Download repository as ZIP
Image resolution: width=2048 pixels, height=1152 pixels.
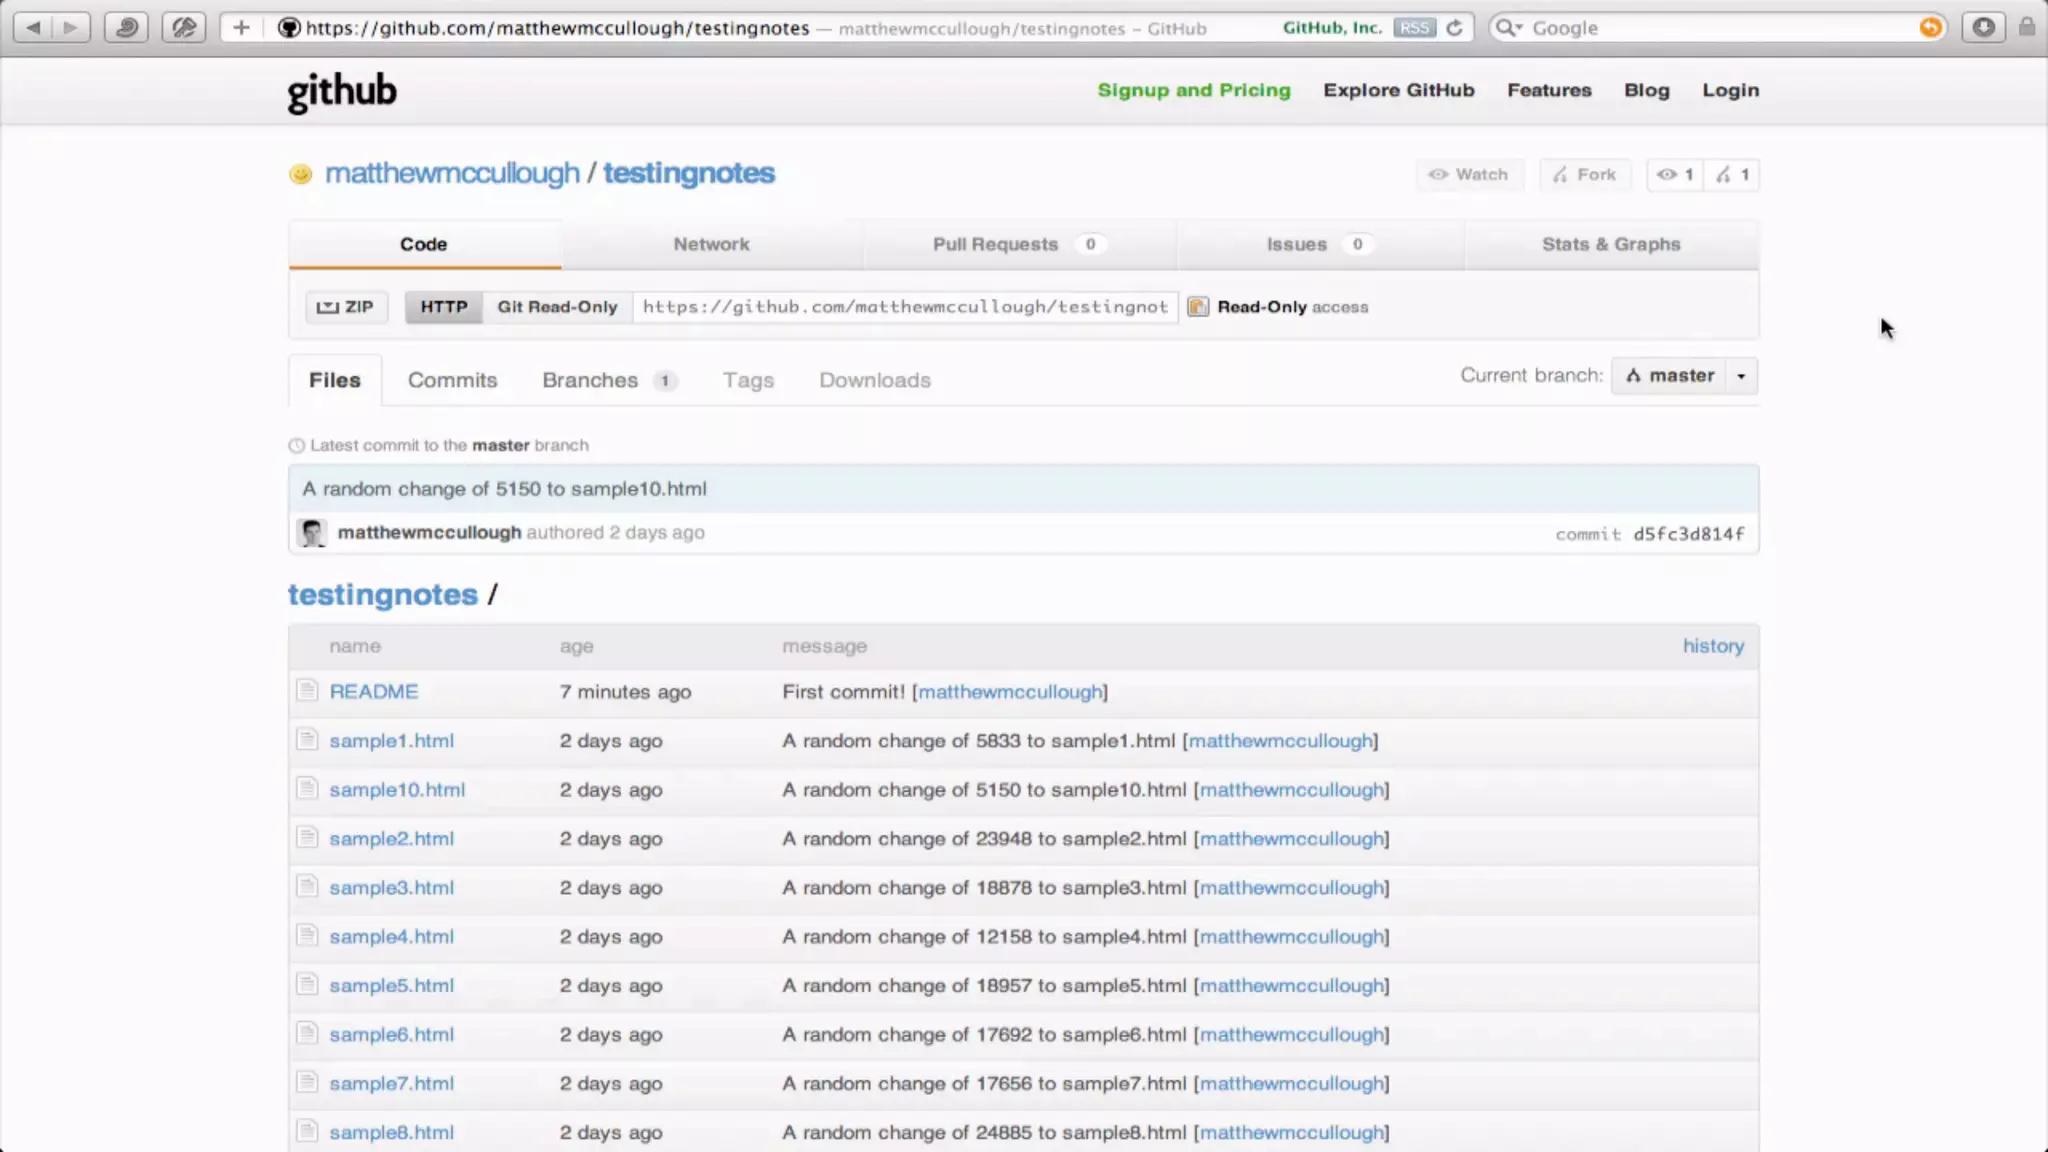click(x=345, y=307)
